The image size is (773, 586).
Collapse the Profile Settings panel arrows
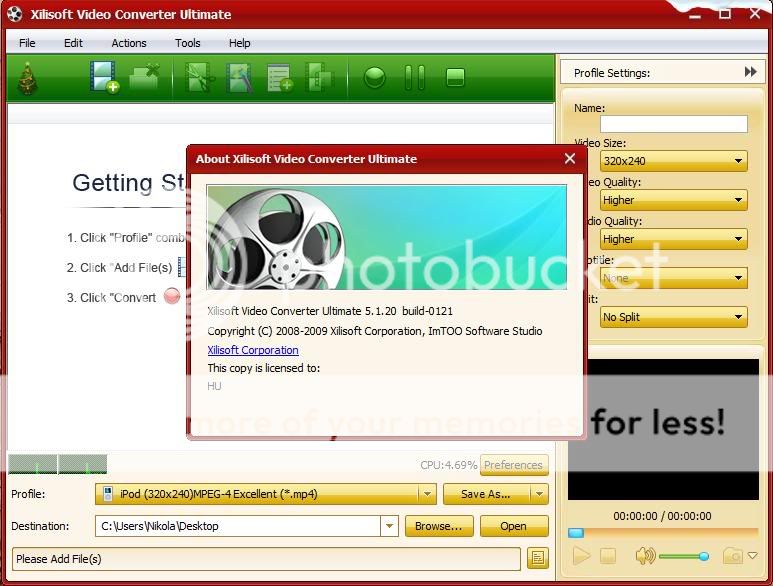tap(750, 72)
